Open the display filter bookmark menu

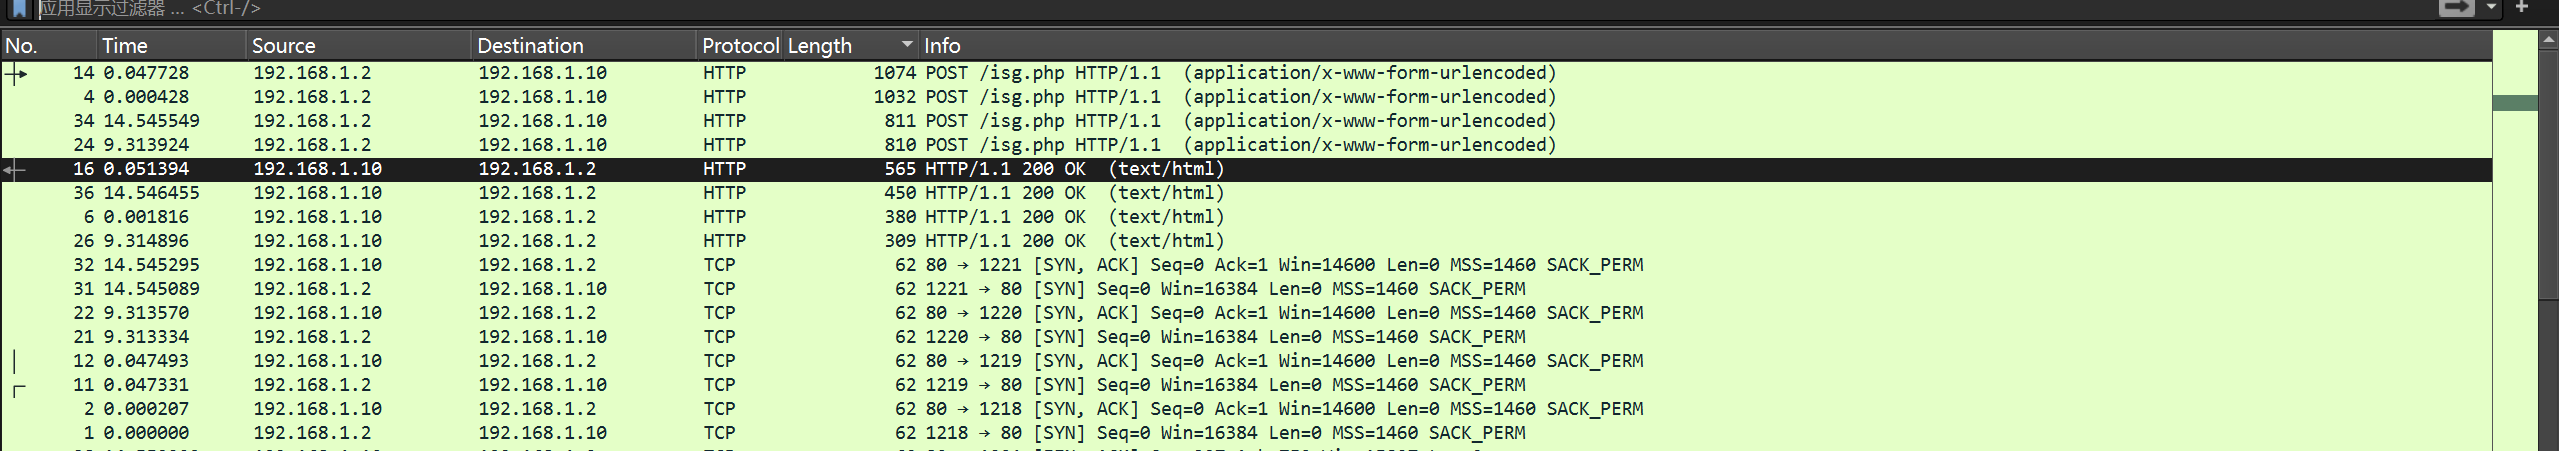[20, 9]
